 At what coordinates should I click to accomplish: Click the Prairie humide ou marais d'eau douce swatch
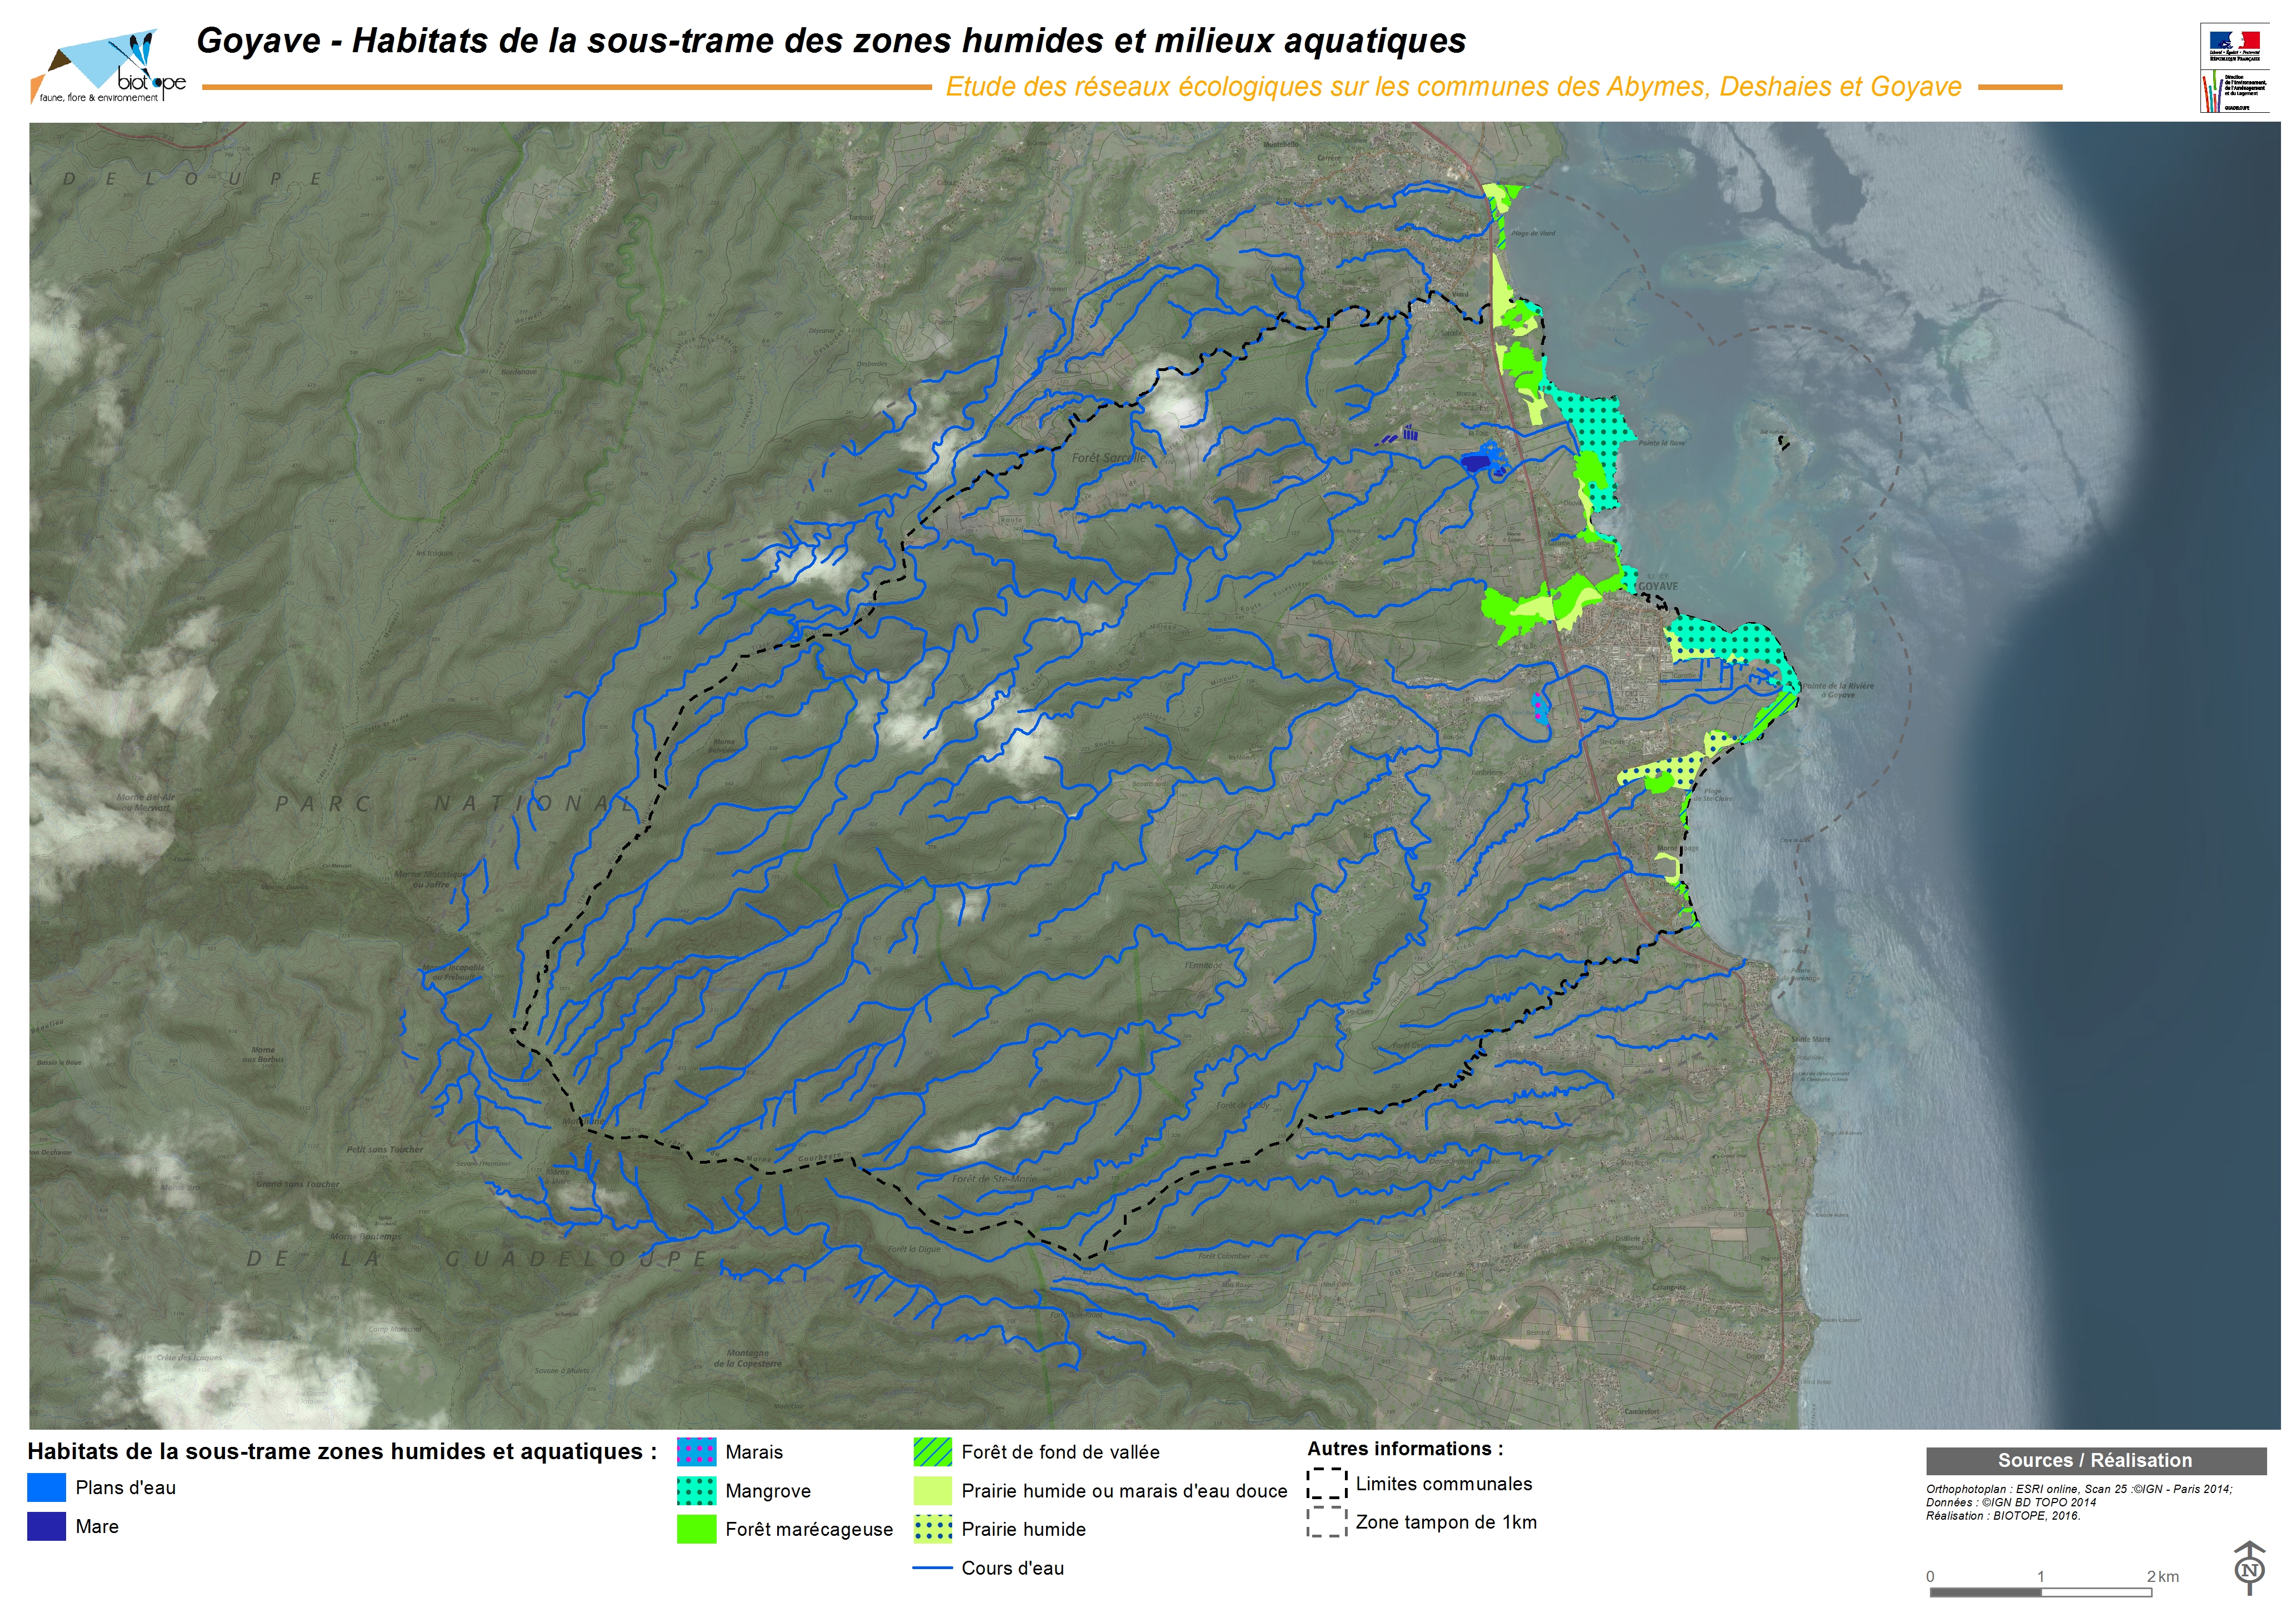tap(932, 1491)
